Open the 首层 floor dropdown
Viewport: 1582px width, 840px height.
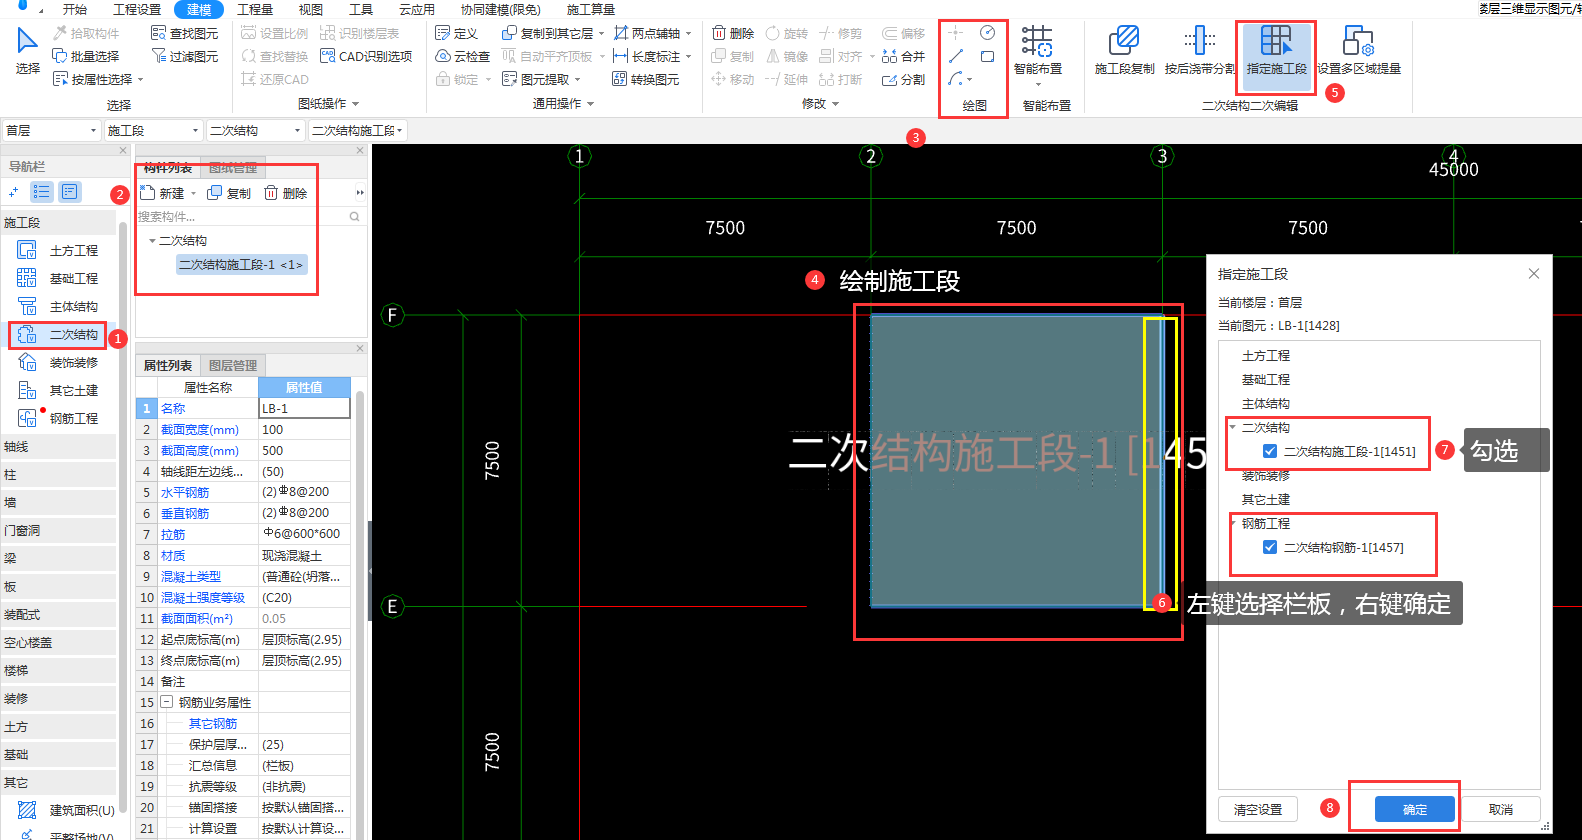(x=52, y=131)
